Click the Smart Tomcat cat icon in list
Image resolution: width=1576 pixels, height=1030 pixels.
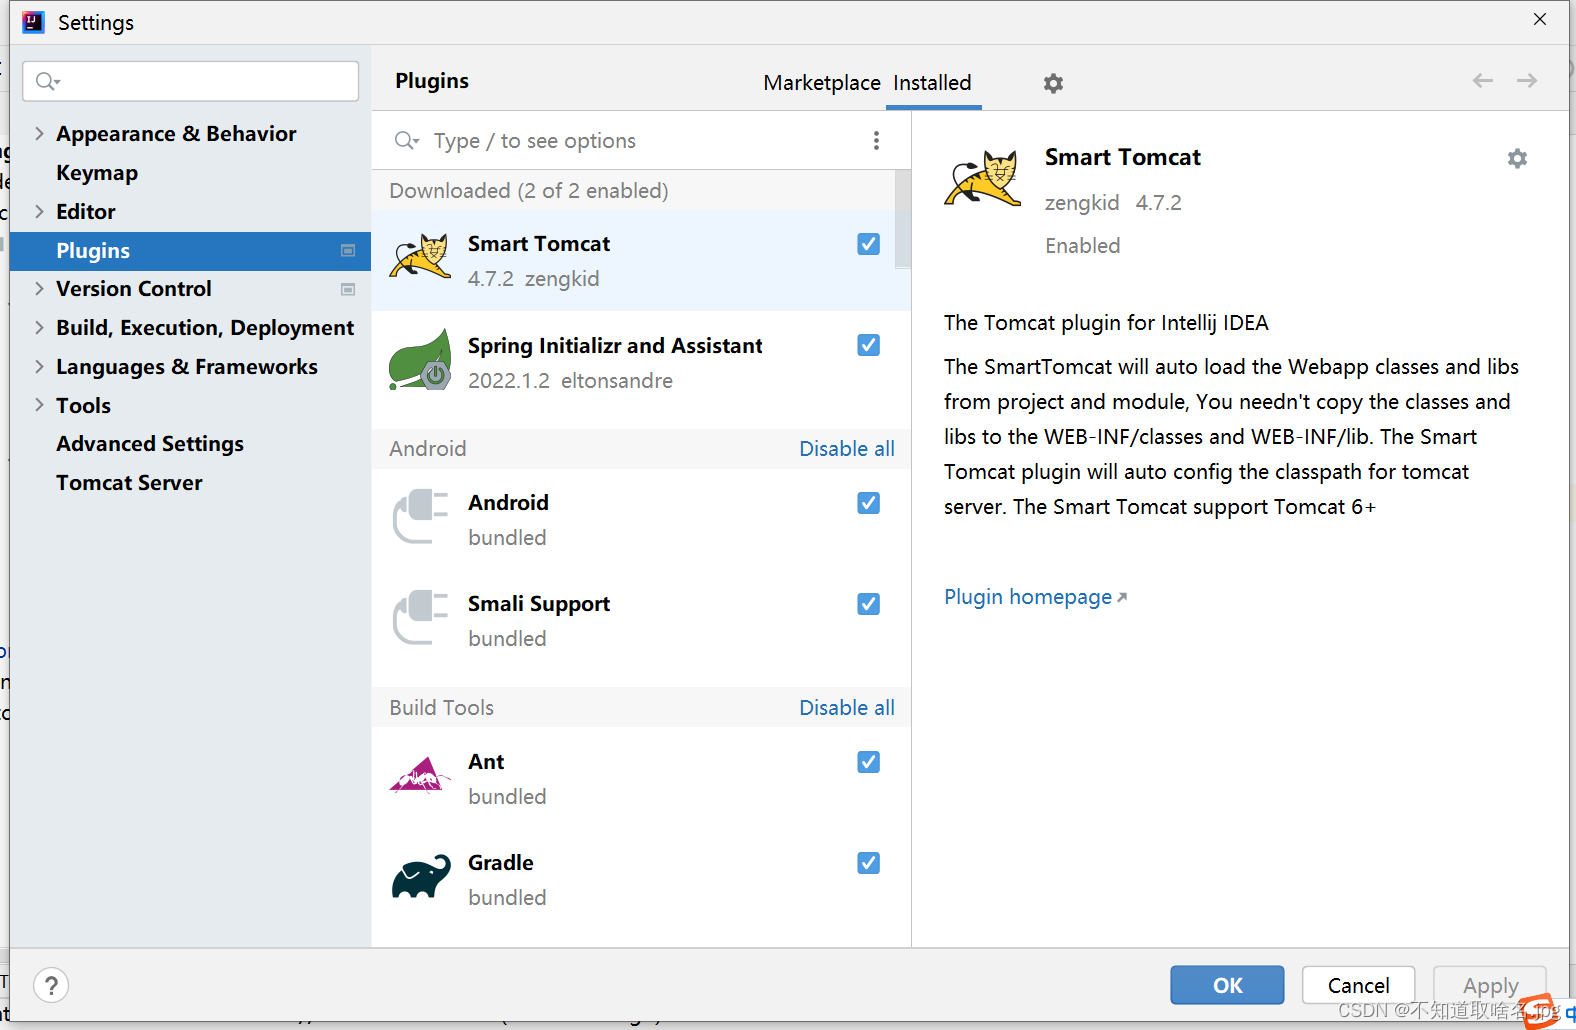420,257
